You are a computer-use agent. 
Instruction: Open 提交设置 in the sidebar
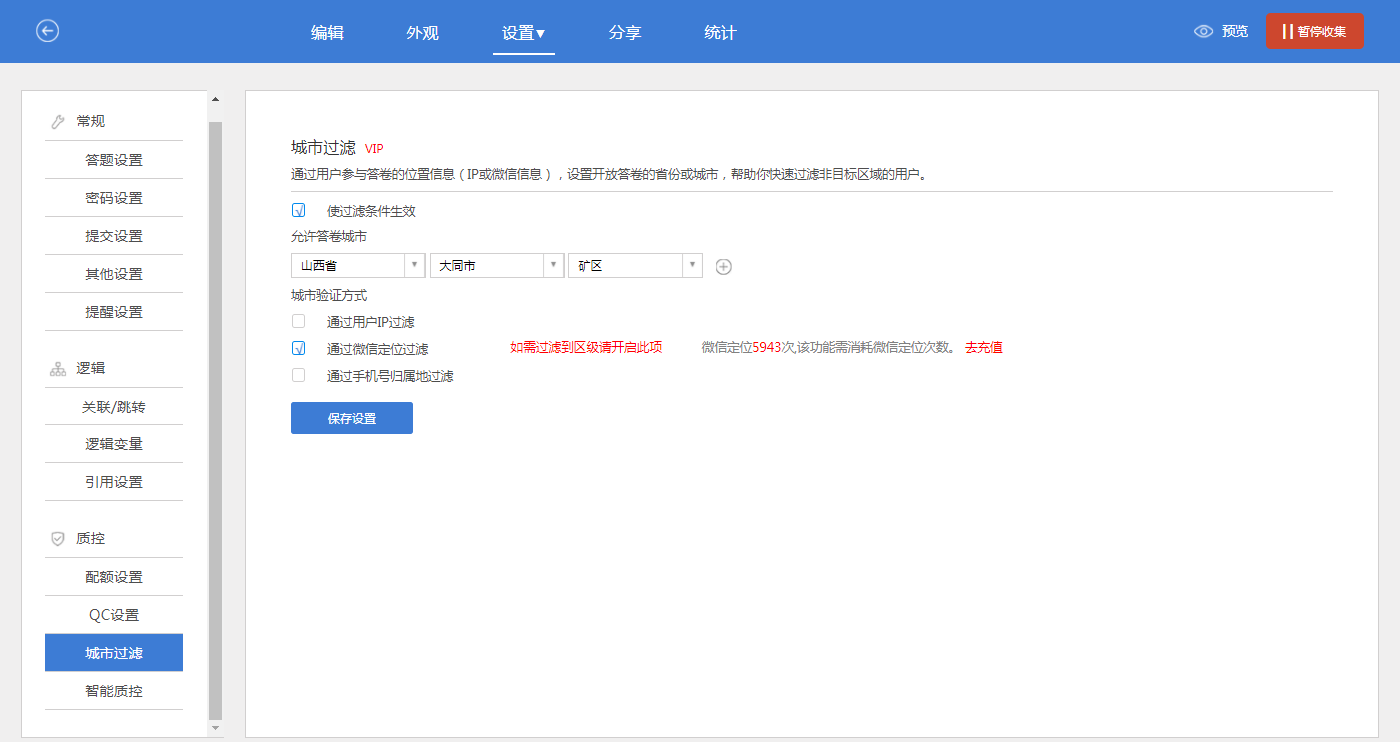(x=114, y=236)
